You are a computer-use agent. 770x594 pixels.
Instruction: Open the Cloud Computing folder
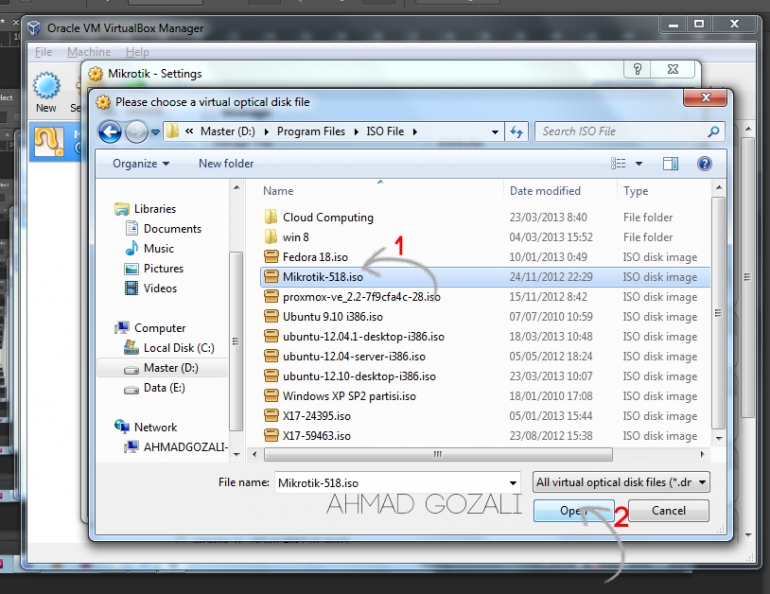(327, 217)
